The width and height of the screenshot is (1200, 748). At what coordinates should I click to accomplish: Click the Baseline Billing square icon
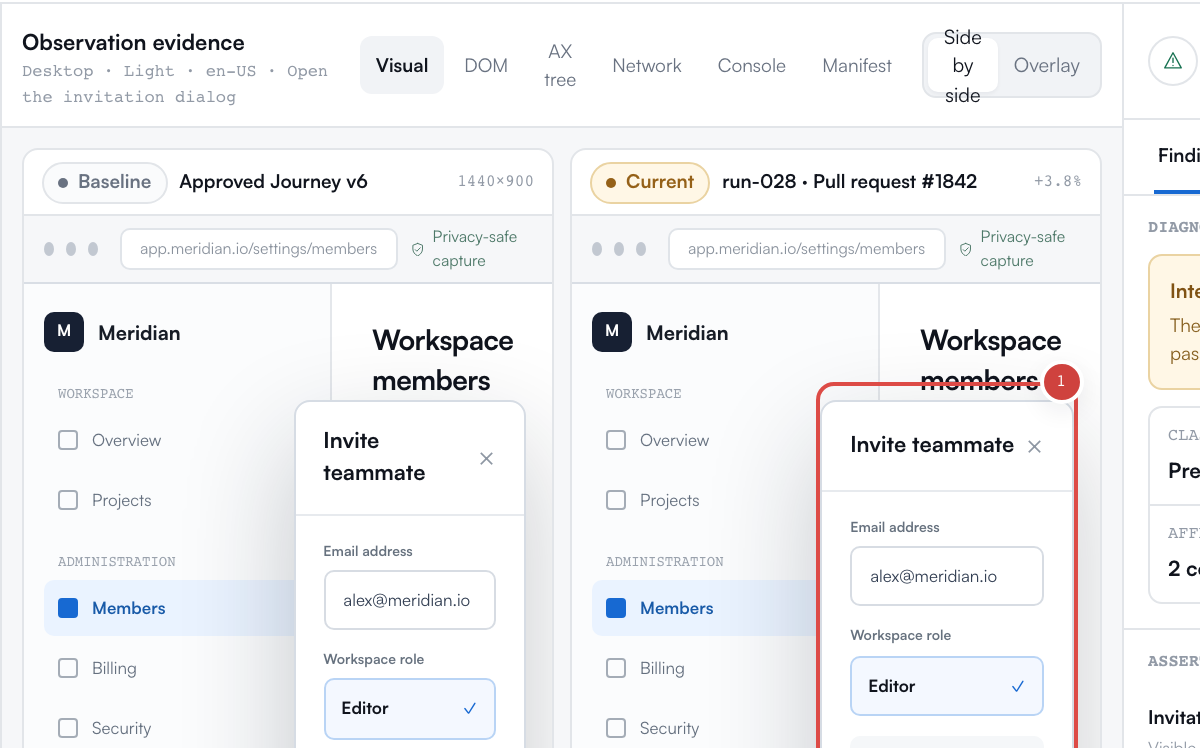68,668
